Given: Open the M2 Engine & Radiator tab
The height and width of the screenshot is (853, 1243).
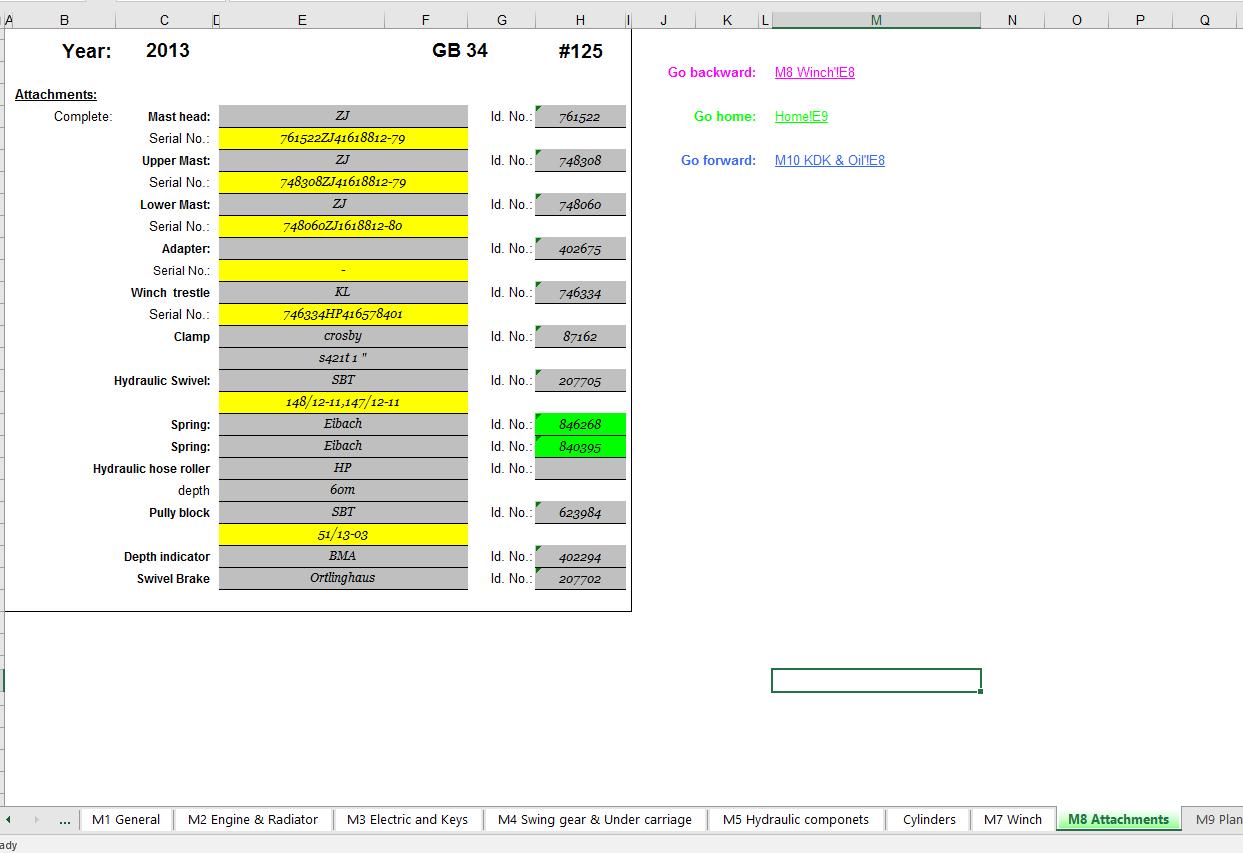Looking at the screenshot, I should (252, 819).
